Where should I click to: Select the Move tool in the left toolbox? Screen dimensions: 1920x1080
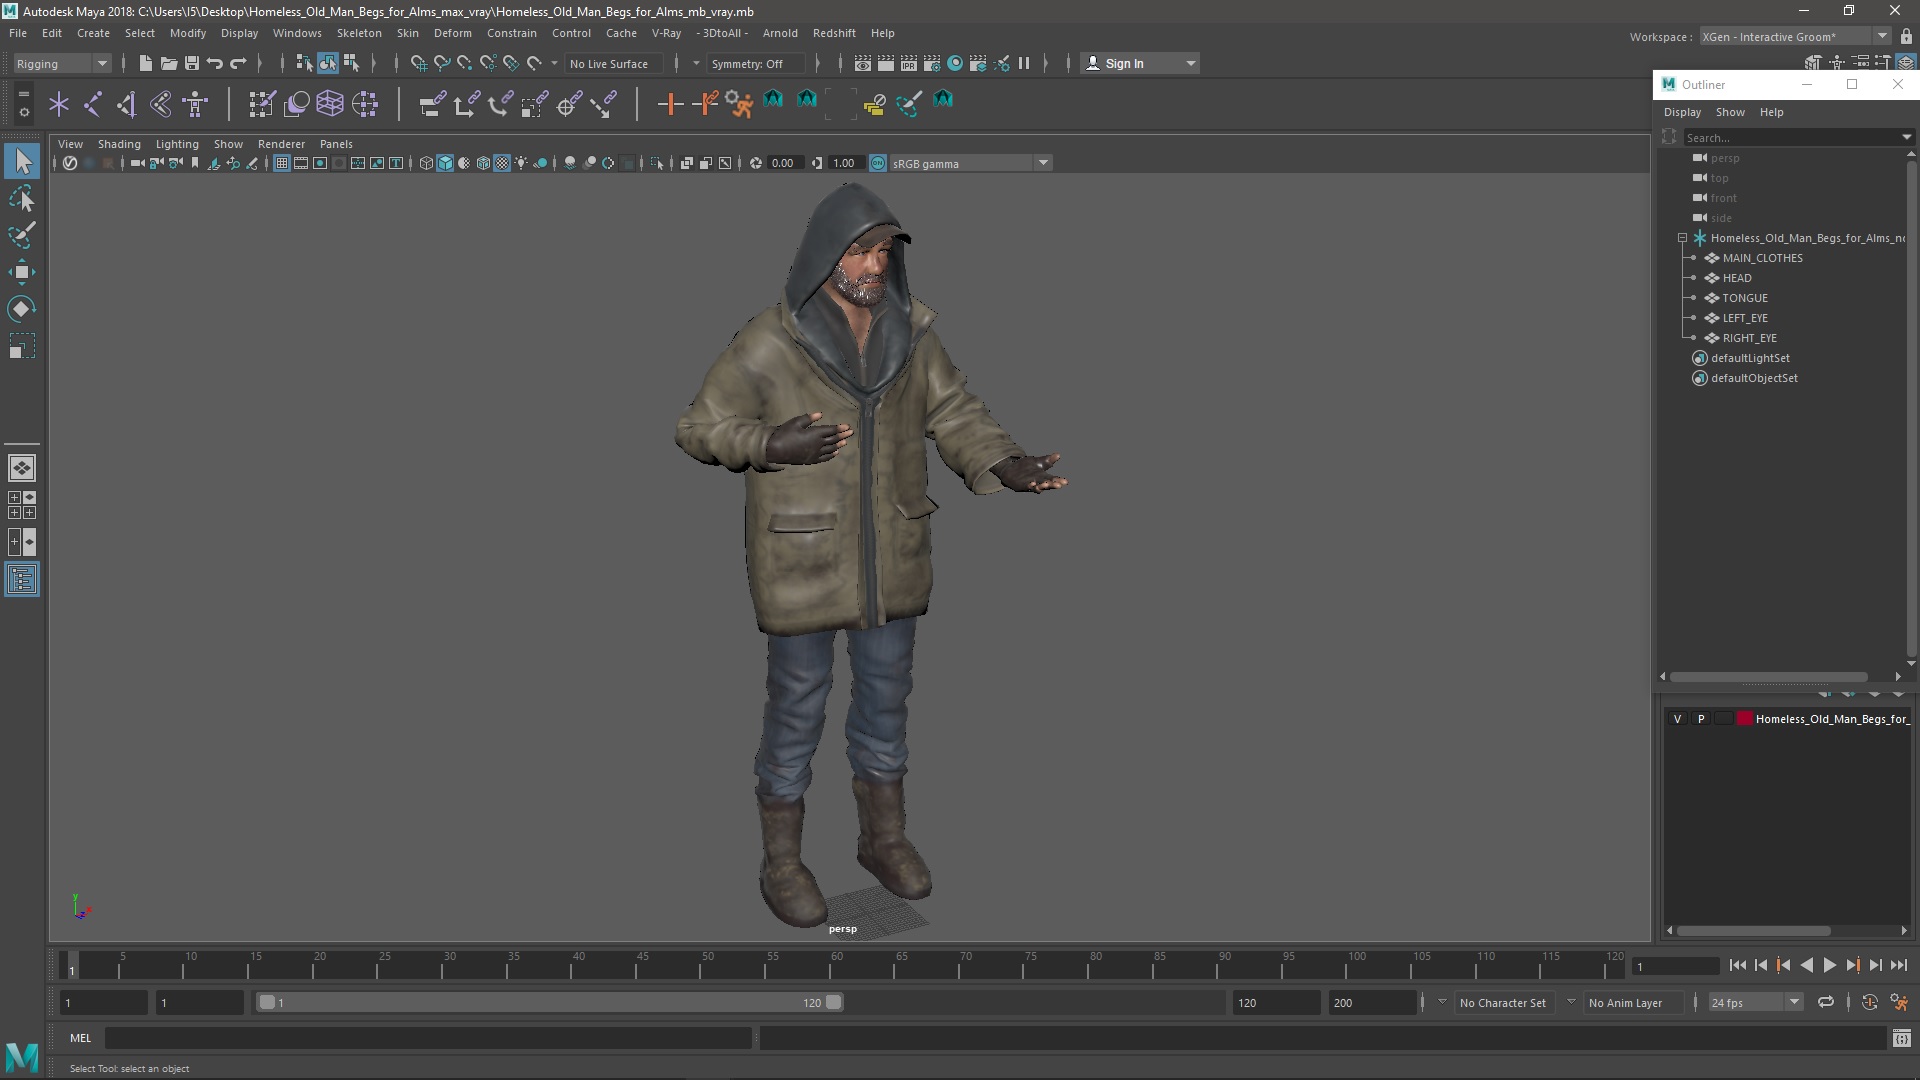[22, 272]
